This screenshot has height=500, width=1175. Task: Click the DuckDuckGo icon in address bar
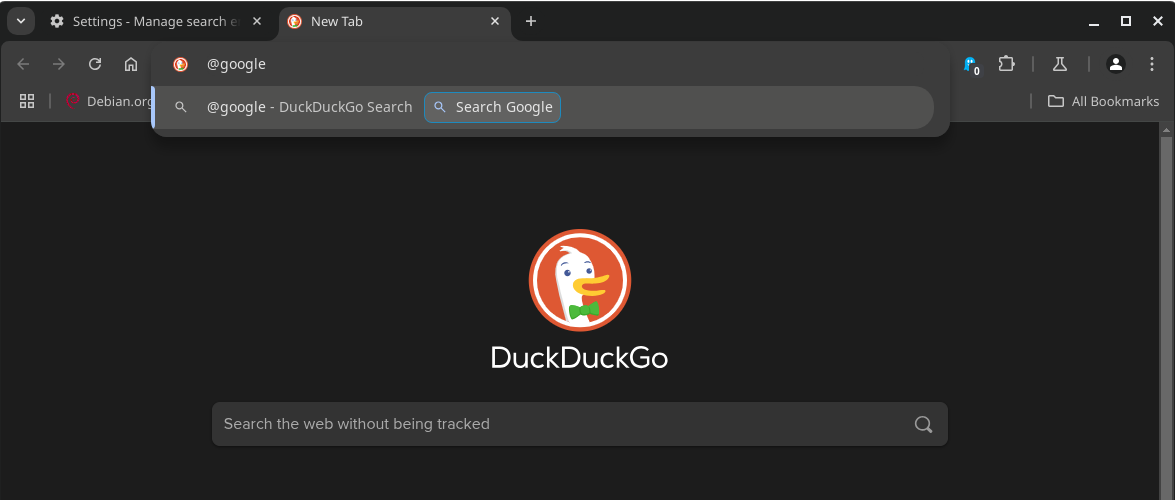[x=181, y=64]
